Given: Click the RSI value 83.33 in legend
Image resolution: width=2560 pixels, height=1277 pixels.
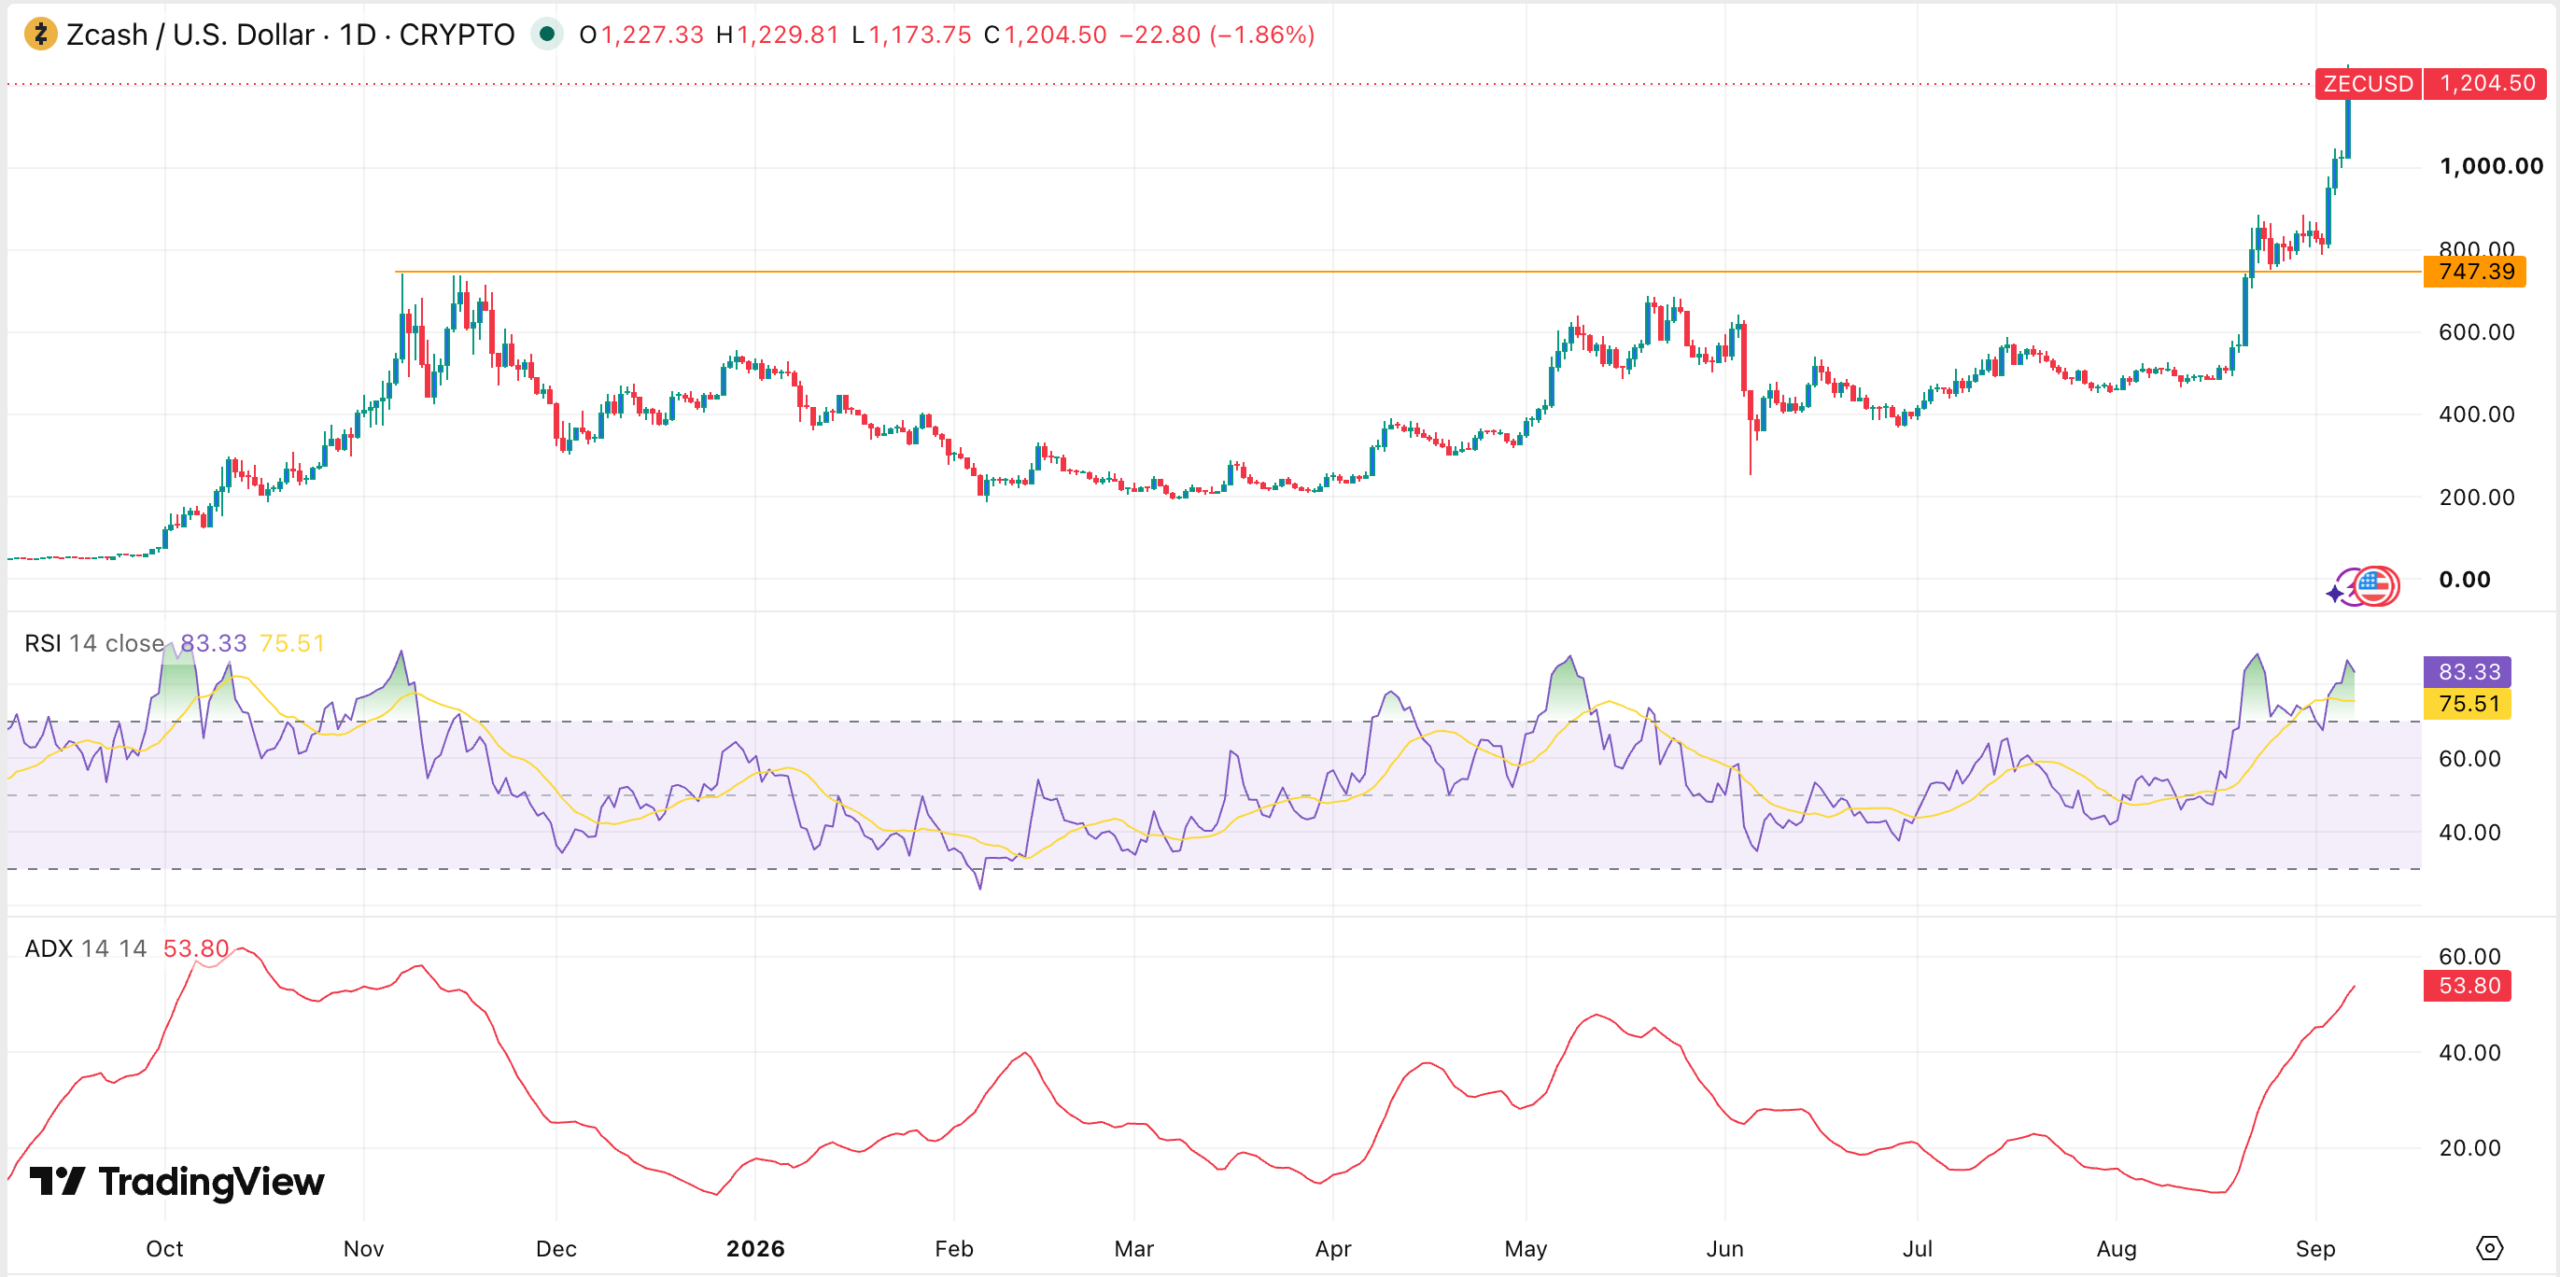Looking at the screenshot, I should coord(213,643).
